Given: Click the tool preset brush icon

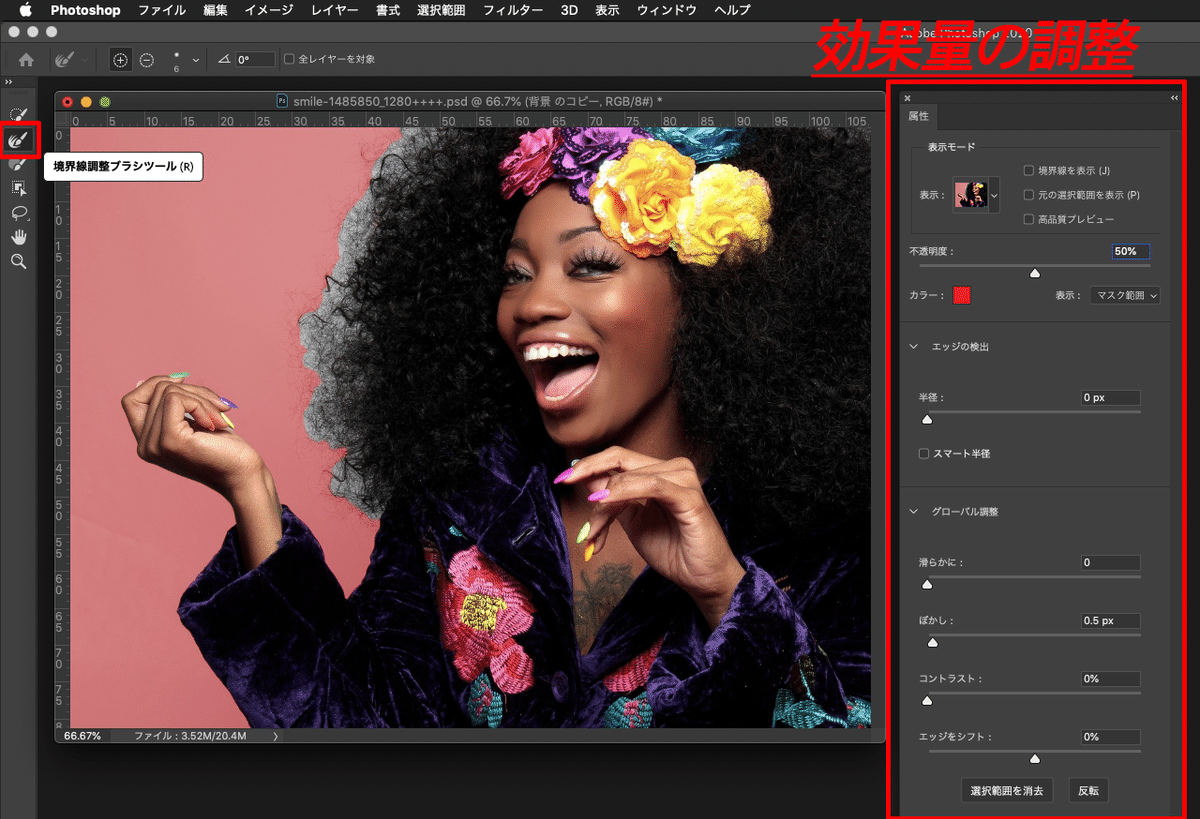Looking at the screenshot, I should [66, 60].
